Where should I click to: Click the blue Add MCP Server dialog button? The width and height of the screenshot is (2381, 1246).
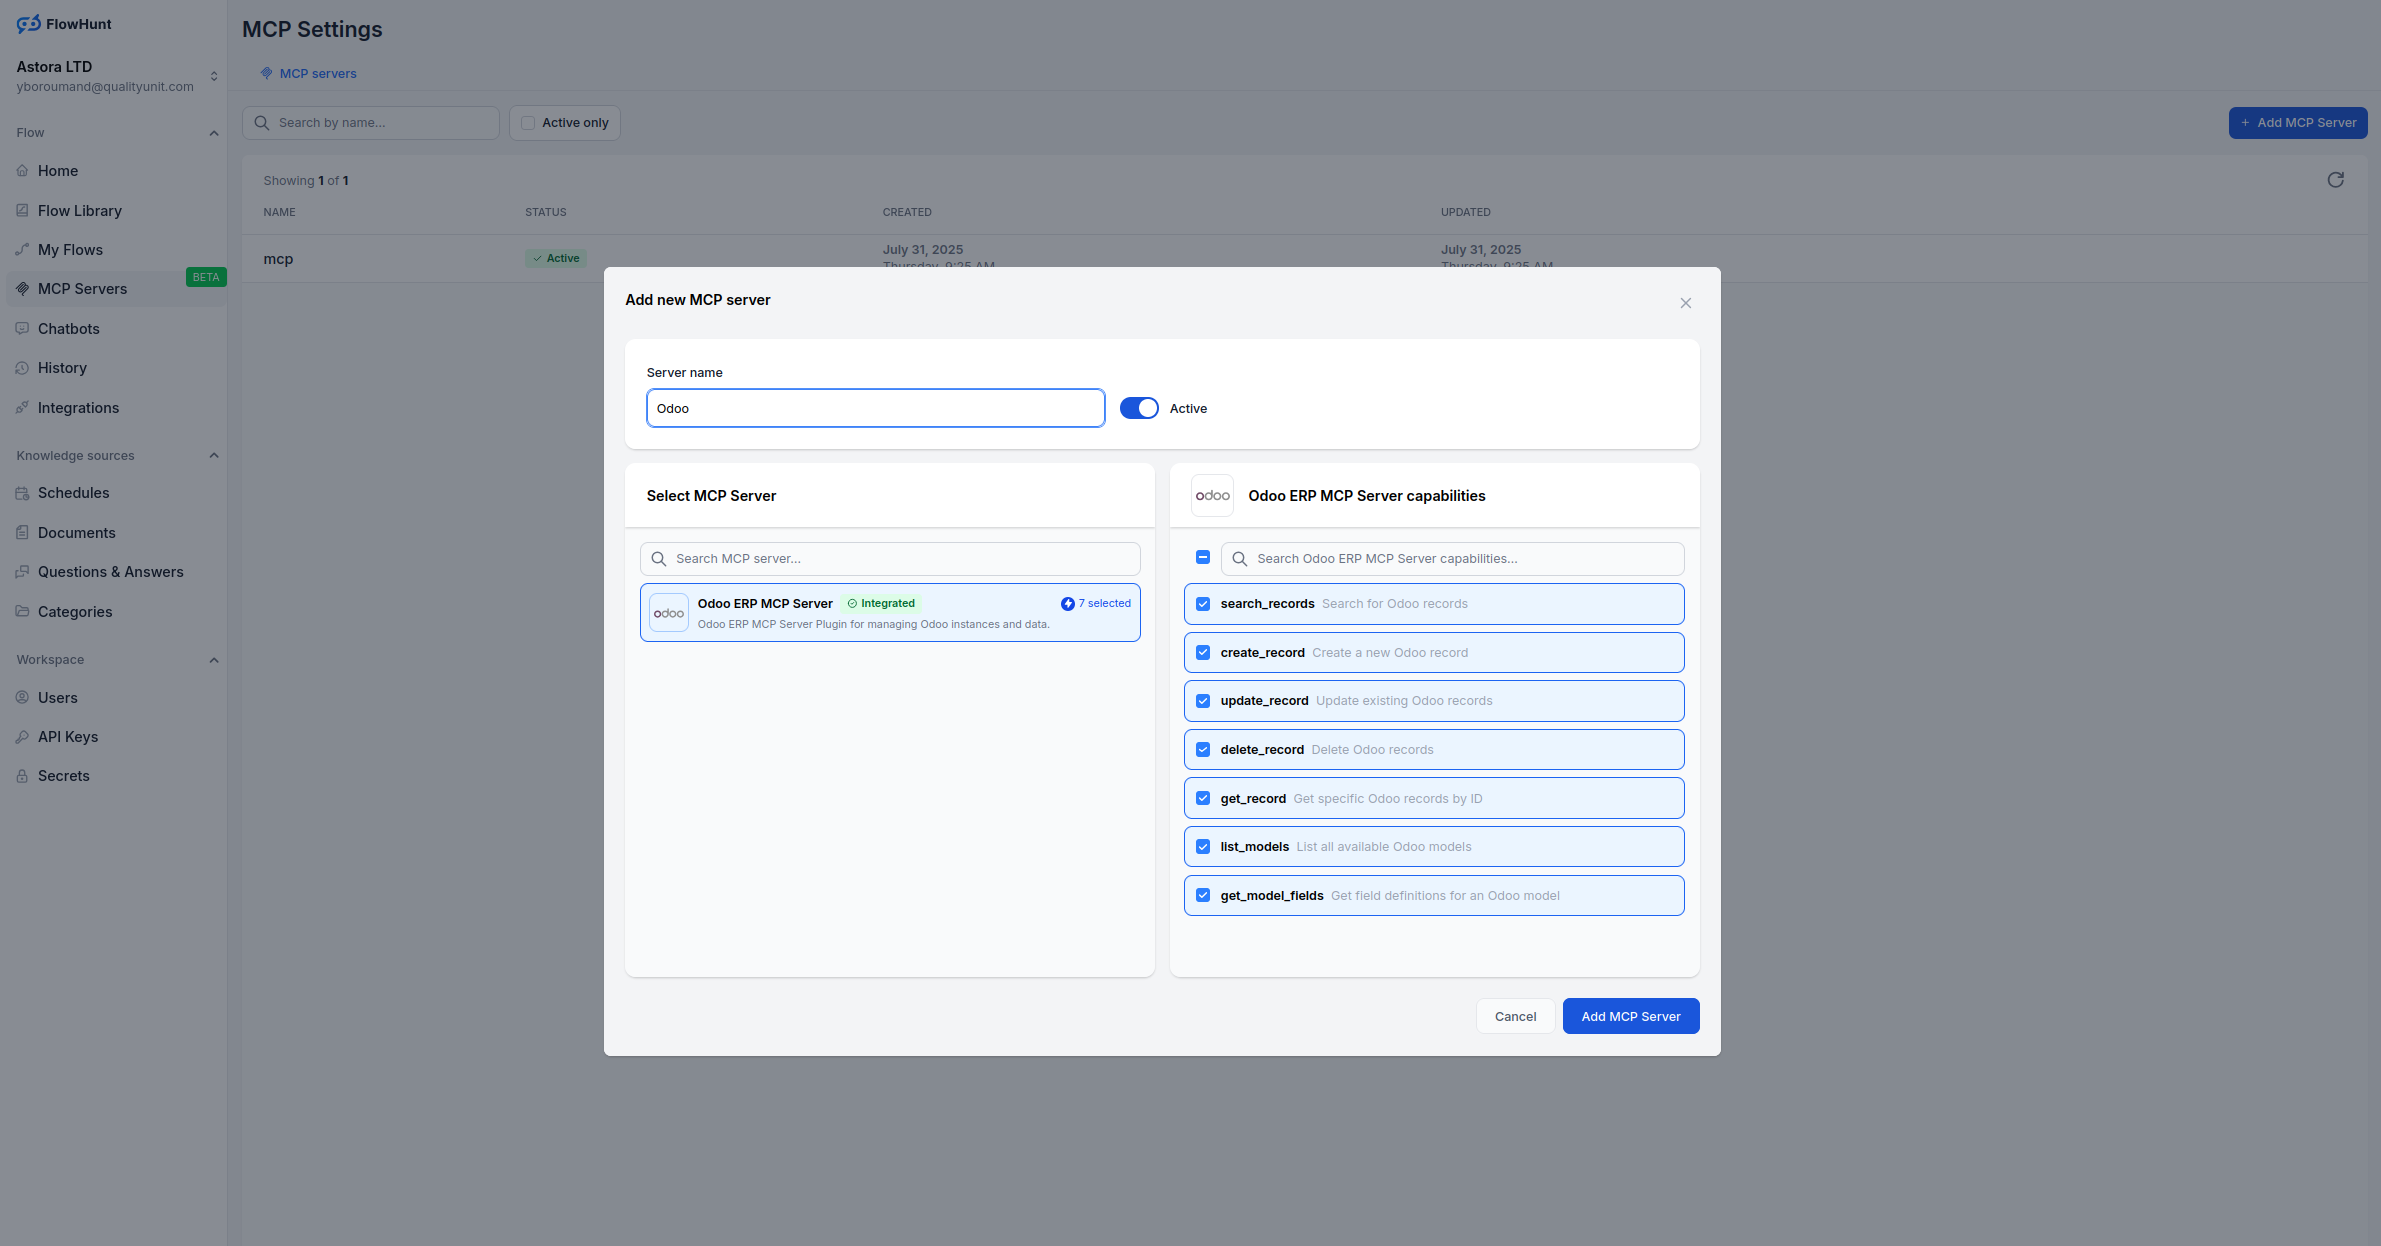click(x=1630, y=1016)
